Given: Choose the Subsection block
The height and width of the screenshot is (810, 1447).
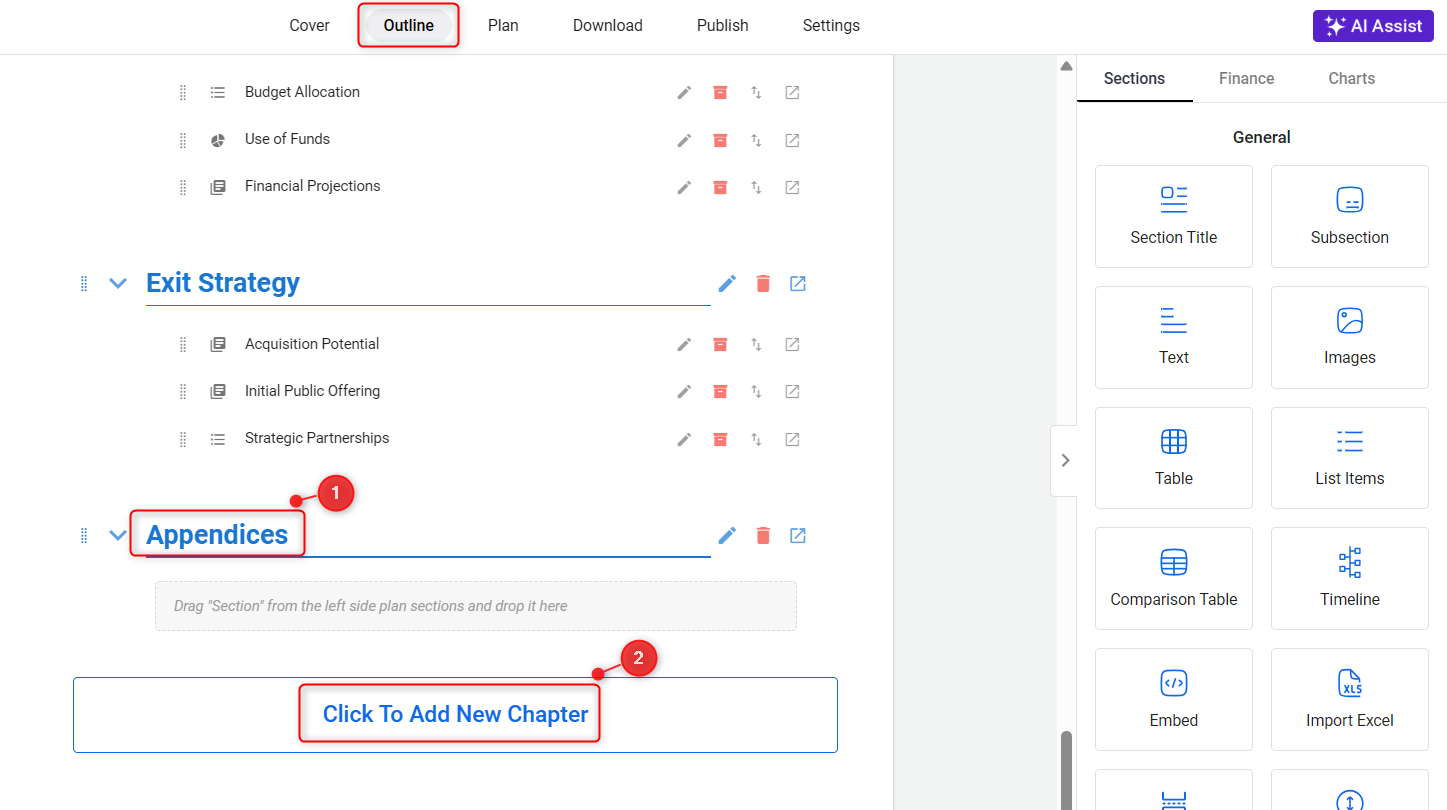Looking at the screenshot, I should (1350, 216).
